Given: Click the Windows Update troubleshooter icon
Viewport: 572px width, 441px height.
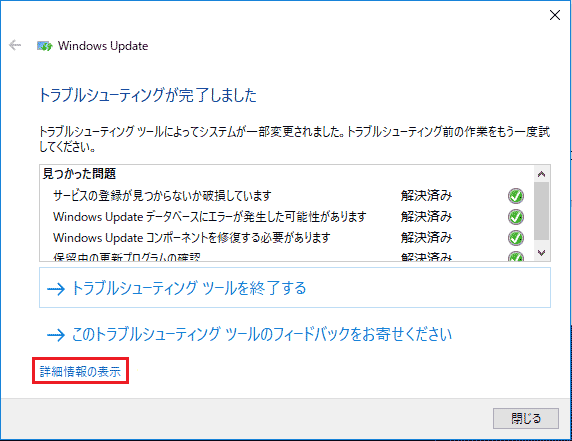Looking at the screenshot, I should (x=45, y=46).
